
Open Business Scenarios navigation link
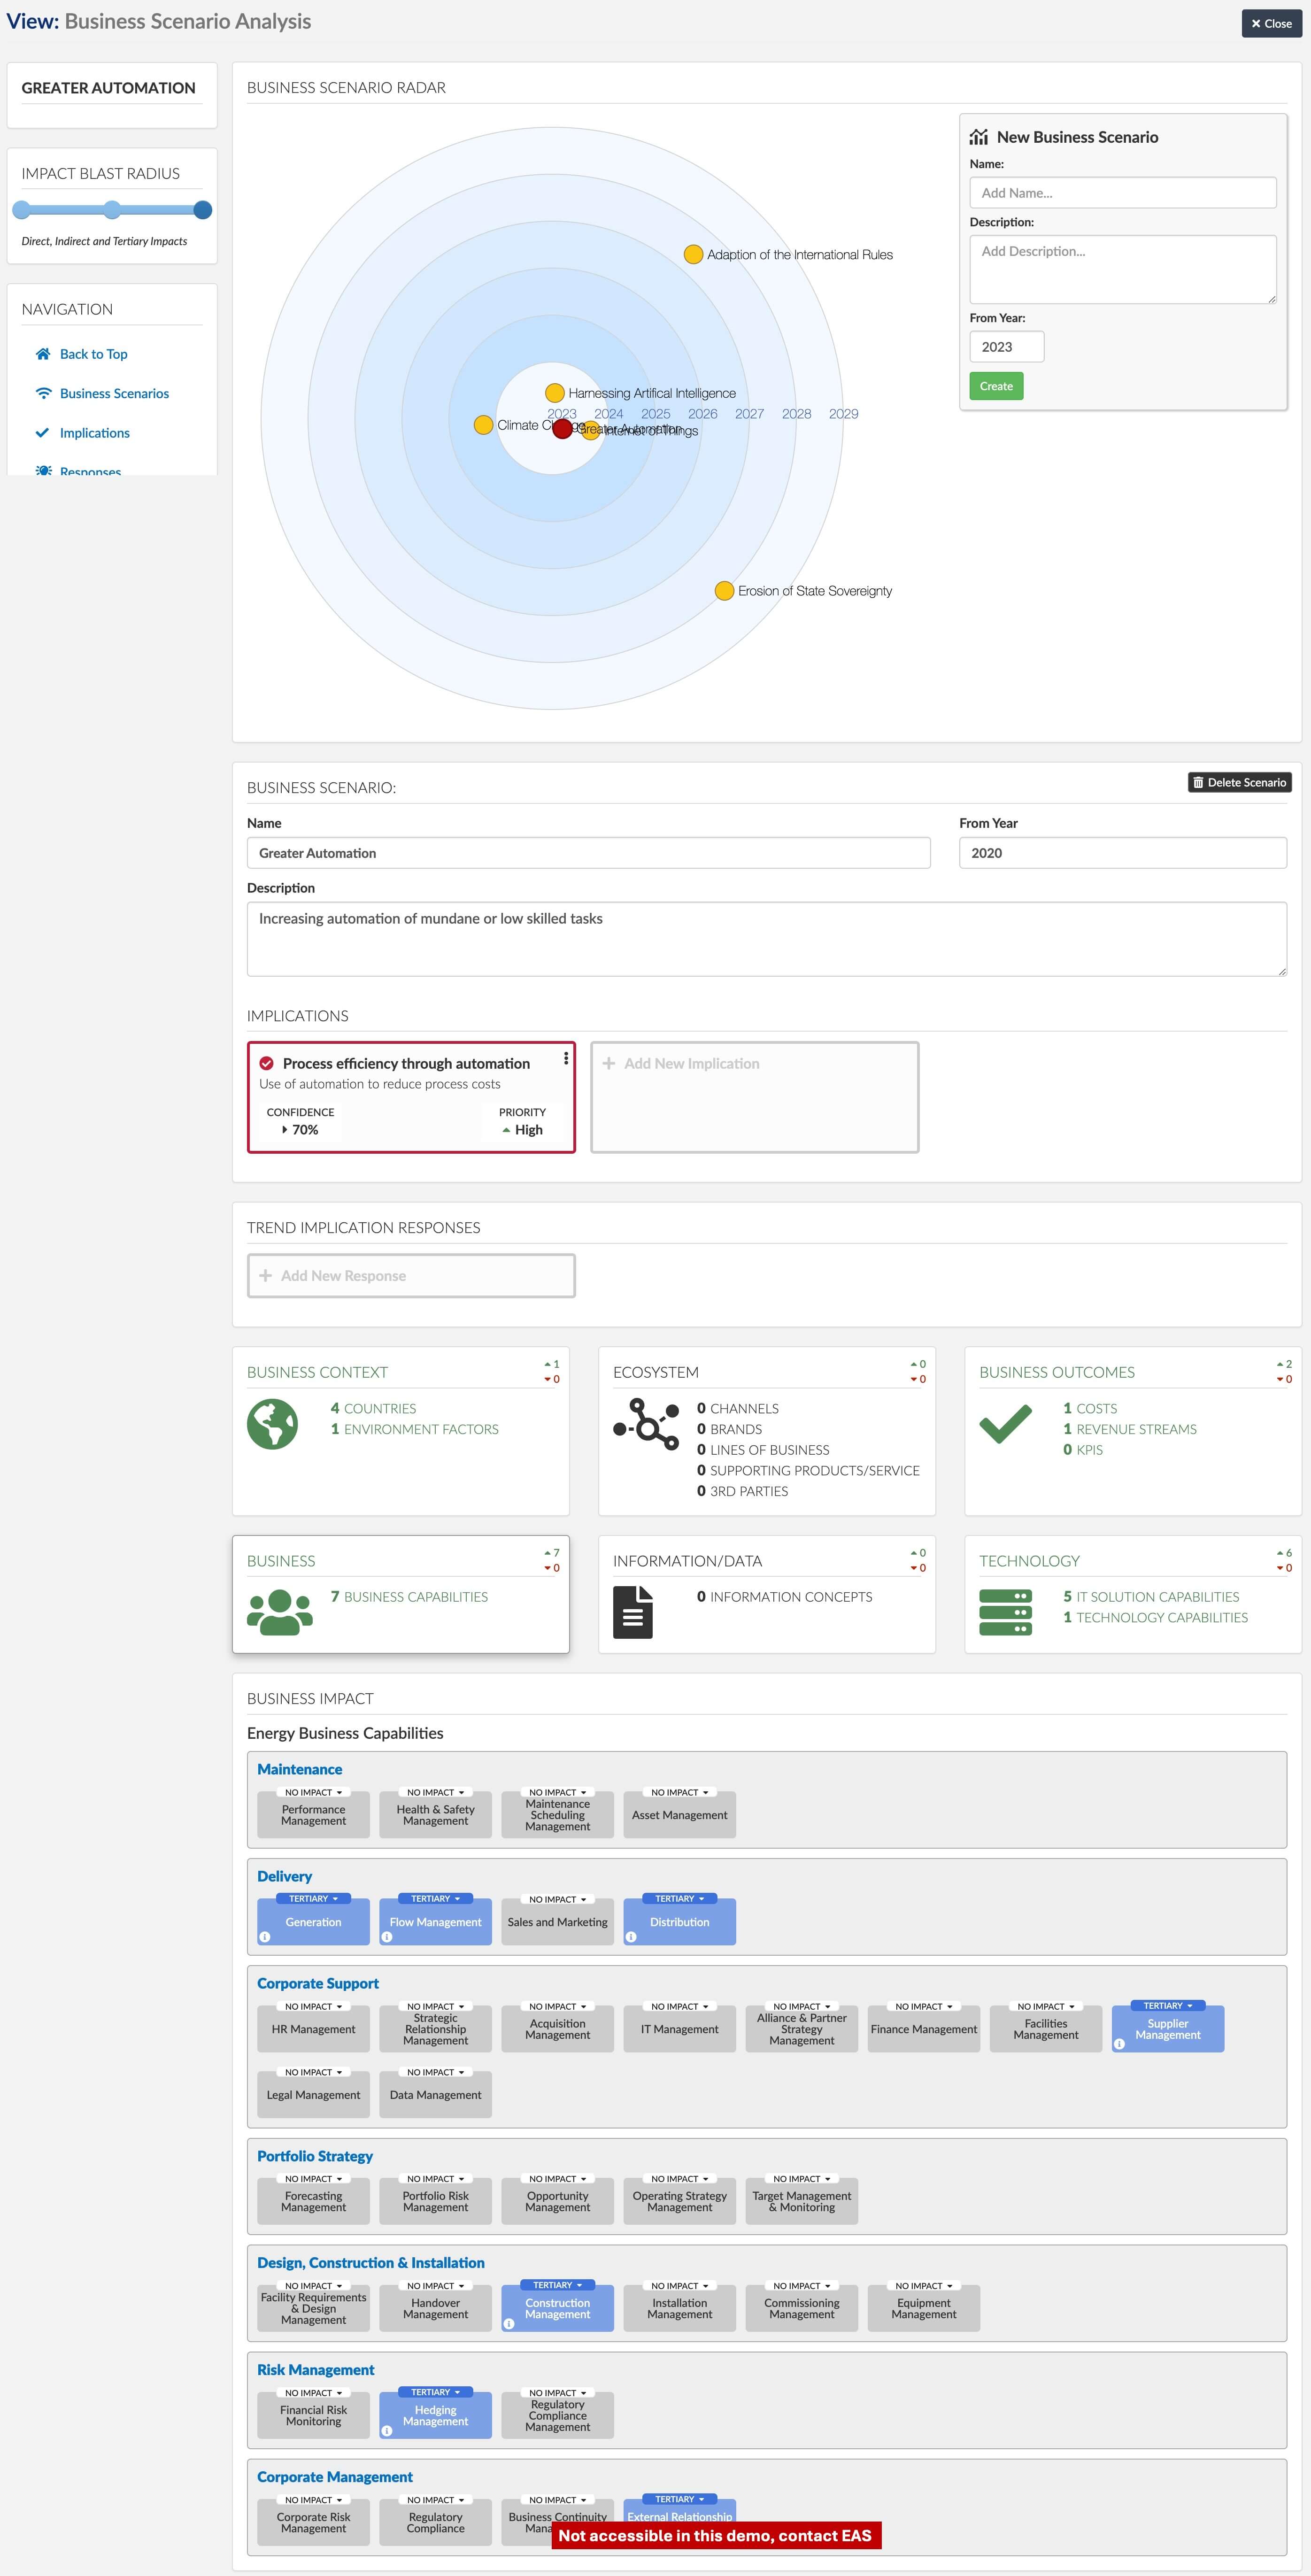pos(114,393)
